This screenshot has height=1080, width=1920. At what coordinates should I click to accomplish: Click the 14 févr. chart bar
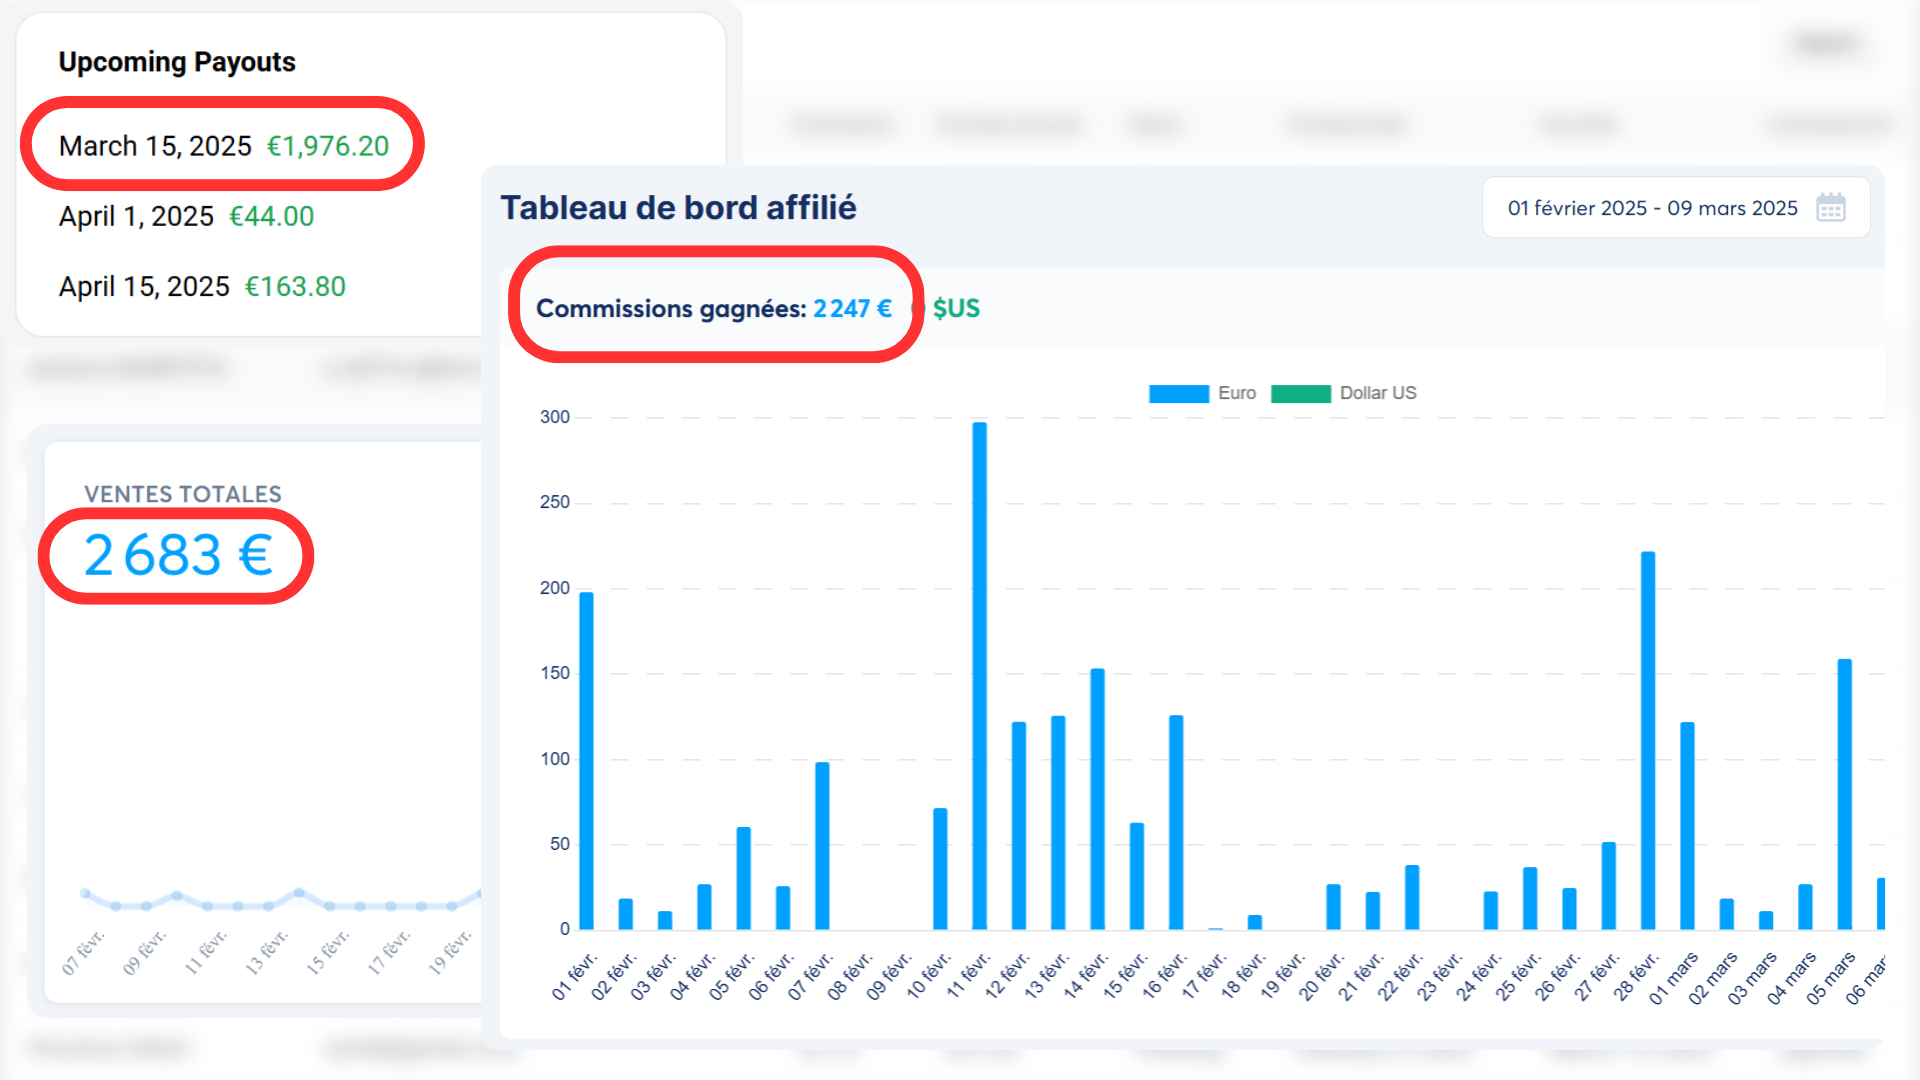click(1097, 798)
